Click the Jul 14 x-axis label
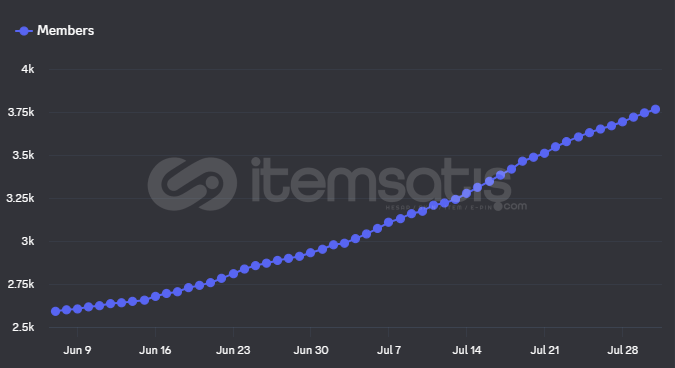 click(x=467, y=350)
